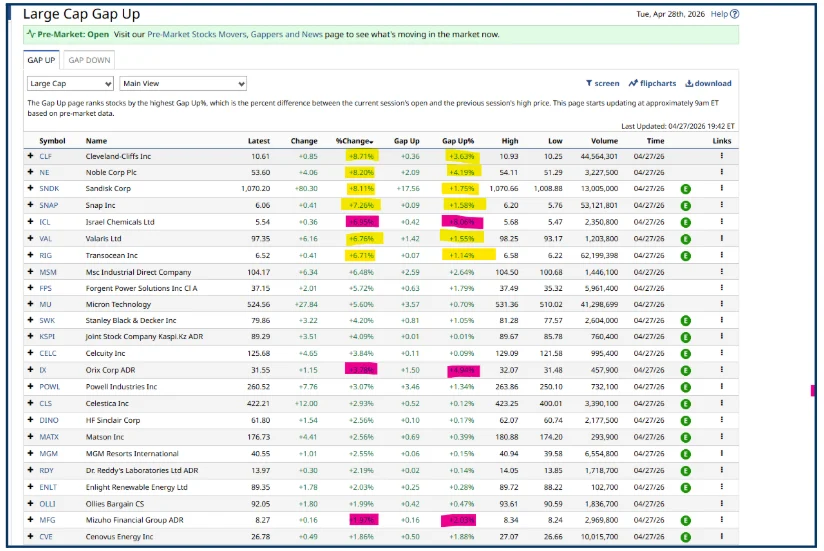Screen dimensions: 824x551
Task: Sort by Symbol column header
Action: click(x=53, y=141)
